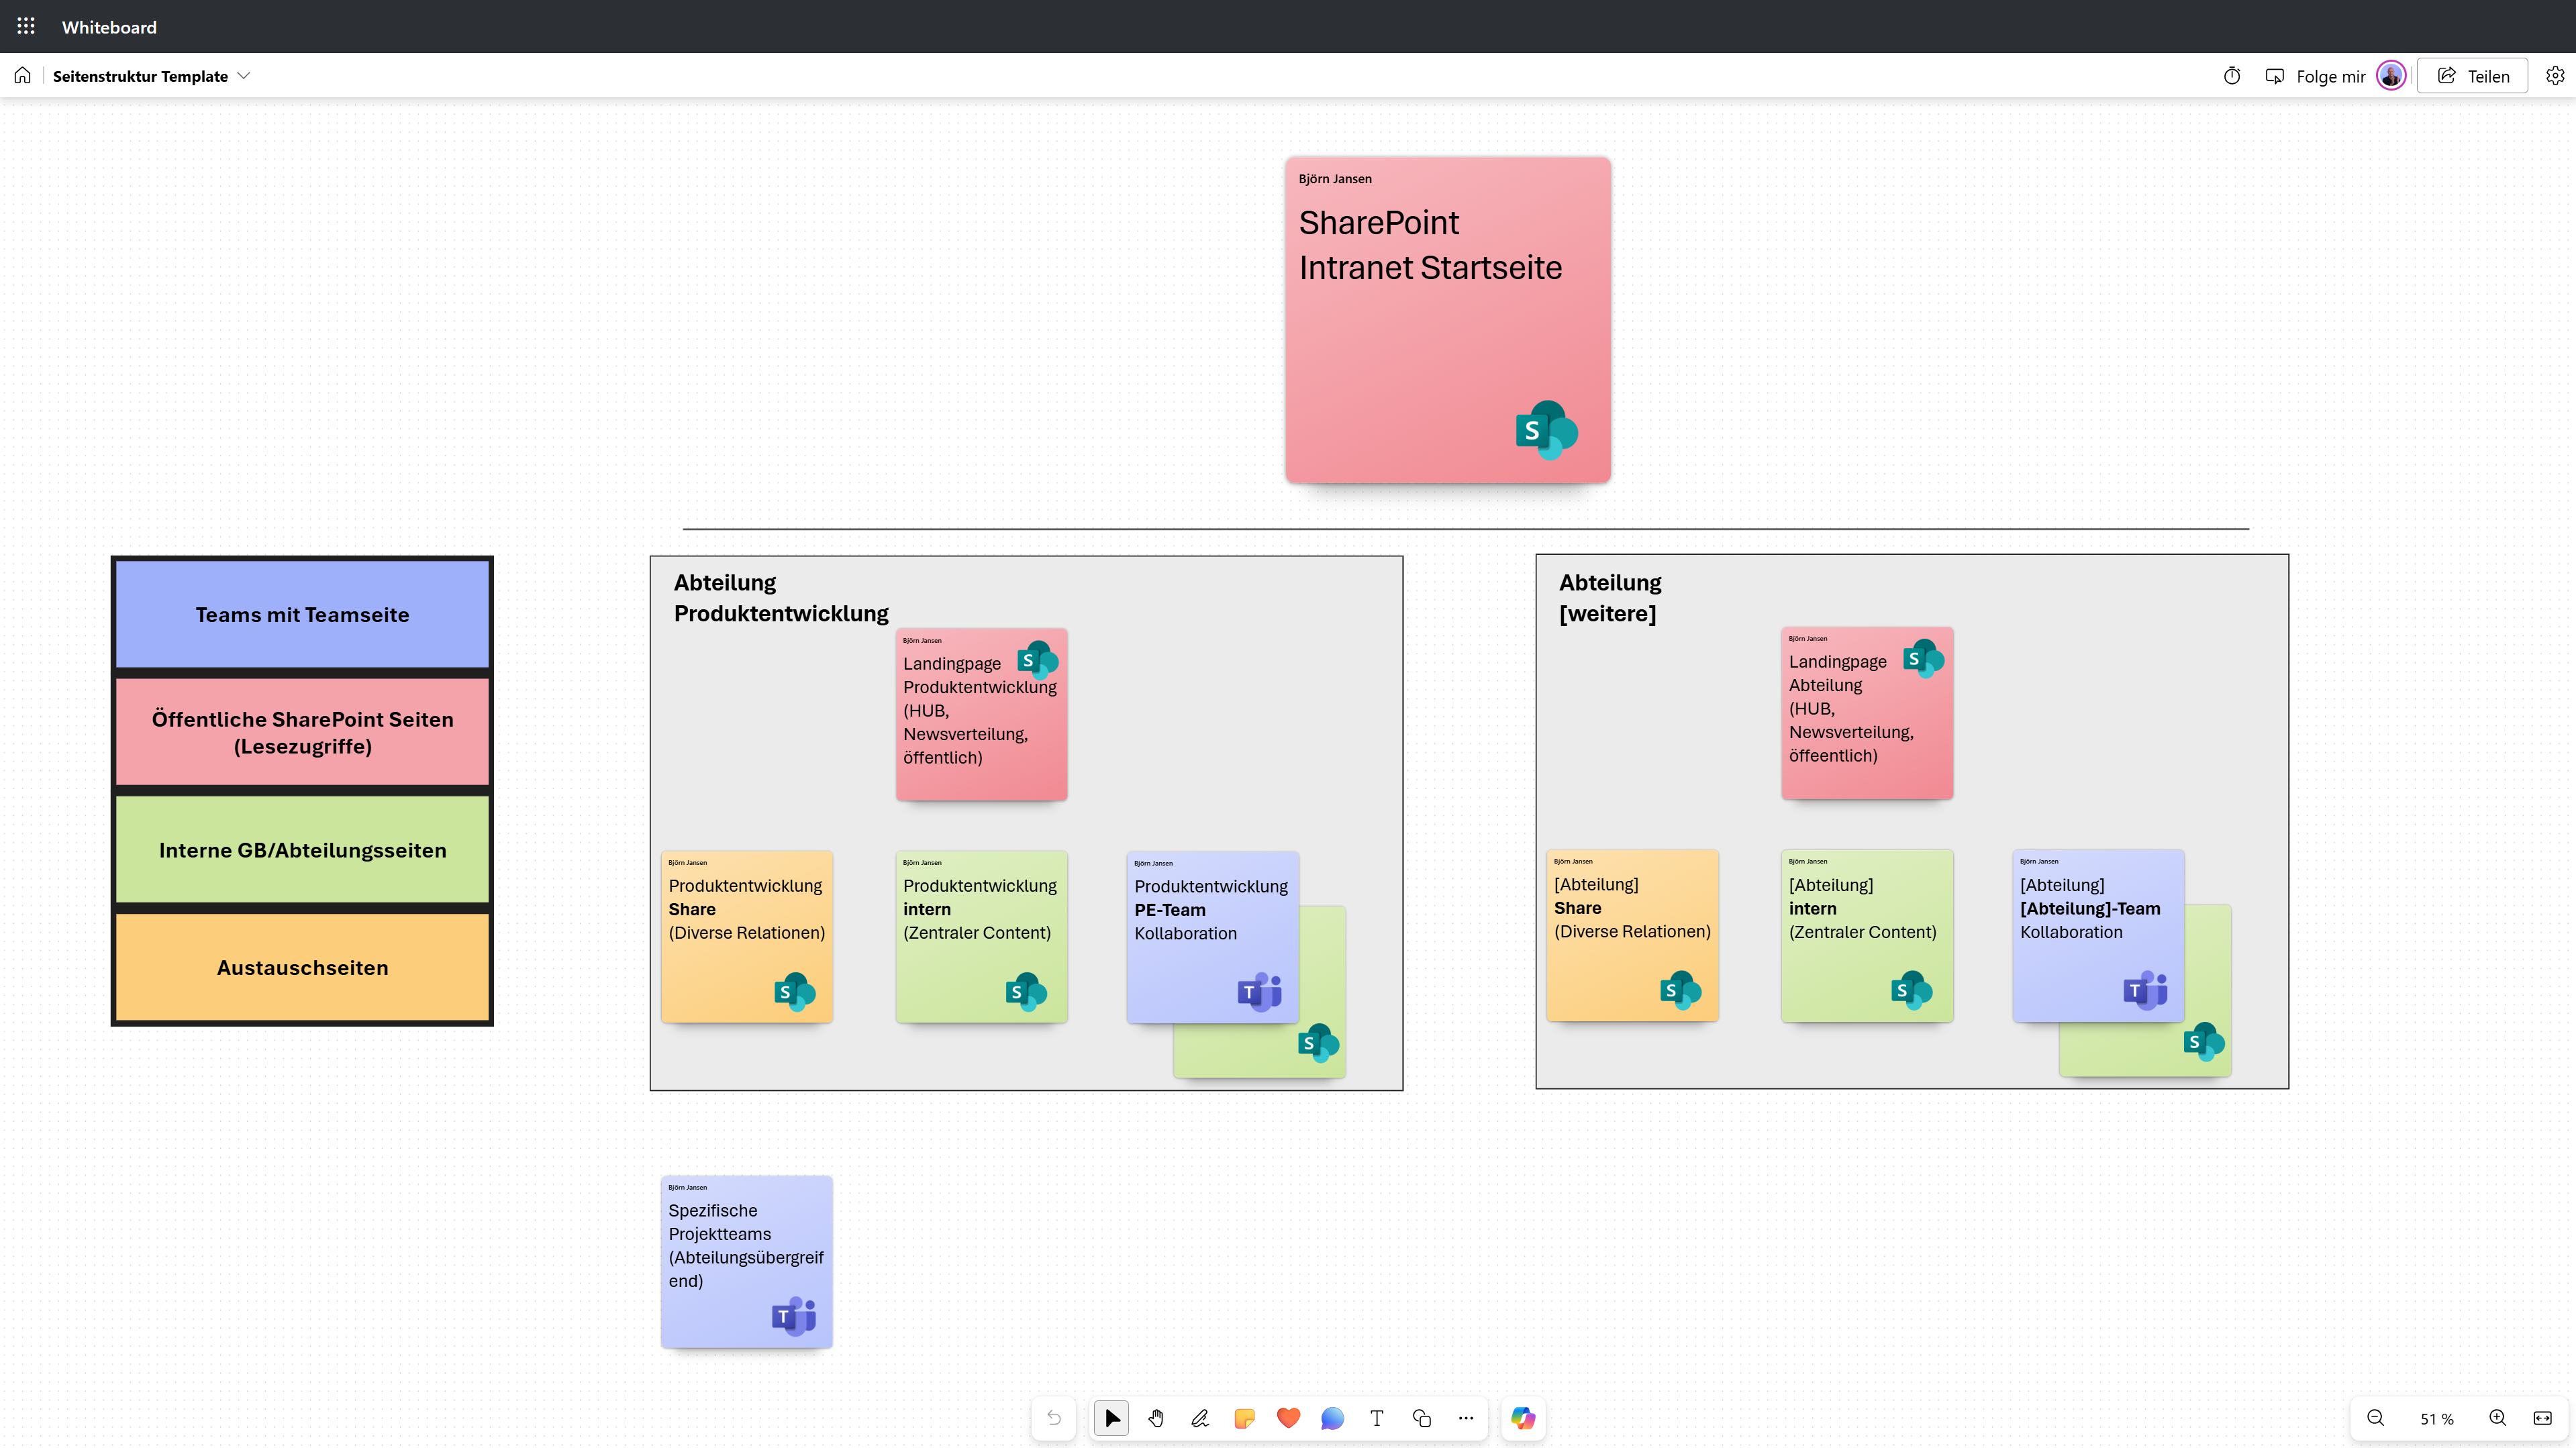
Task: Open the Microsoft 365 app launcher
Action: coord(26,26)
